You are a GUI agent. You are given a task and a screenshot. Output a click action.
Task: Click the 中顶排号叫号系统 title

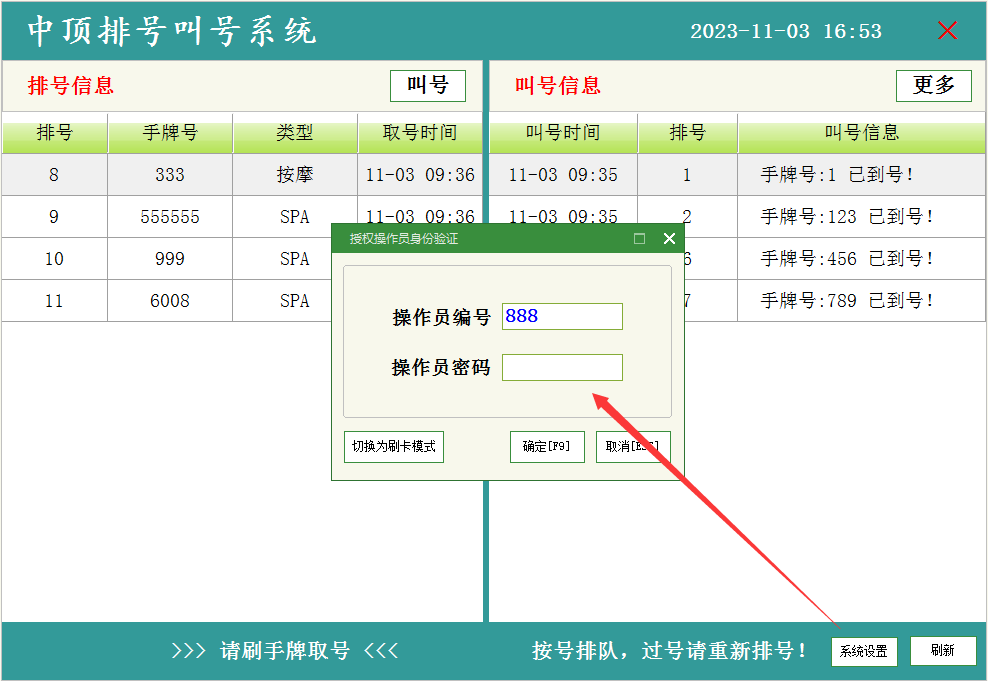pyautogui.click(x=171, y=31)
